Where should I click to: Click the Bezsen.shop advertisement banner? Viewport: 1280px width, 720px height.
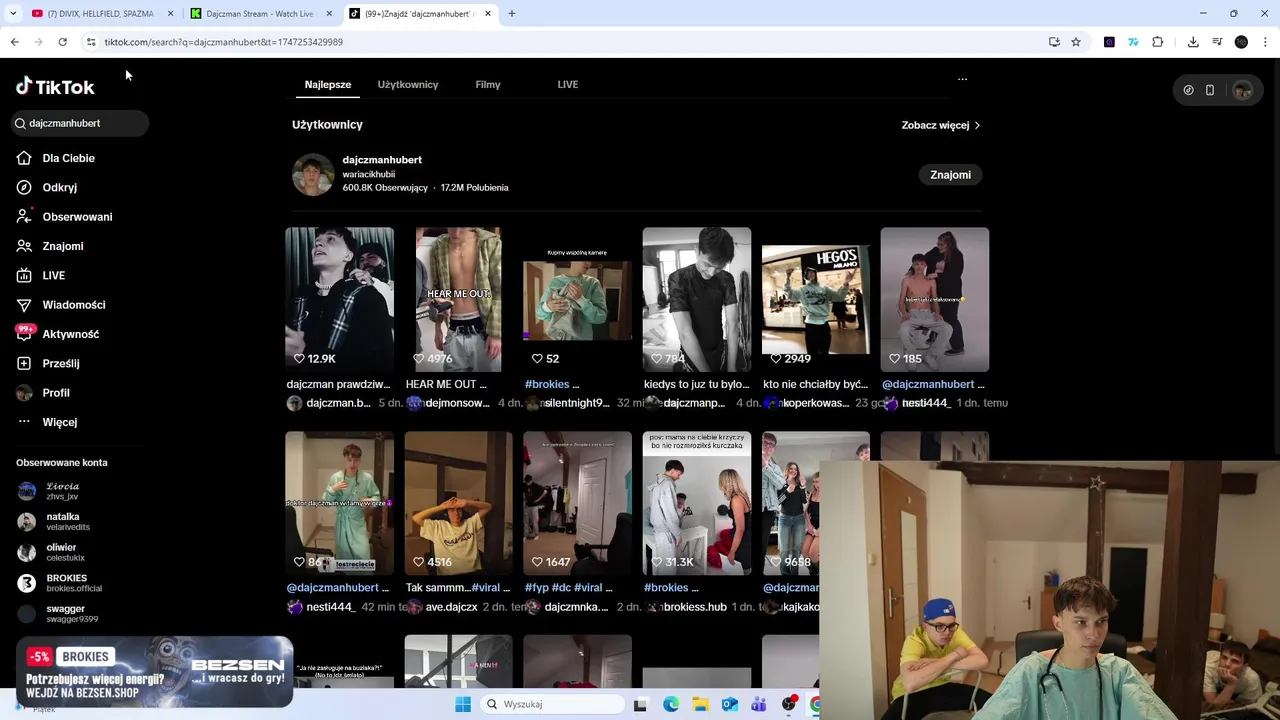tap(154, 672)
